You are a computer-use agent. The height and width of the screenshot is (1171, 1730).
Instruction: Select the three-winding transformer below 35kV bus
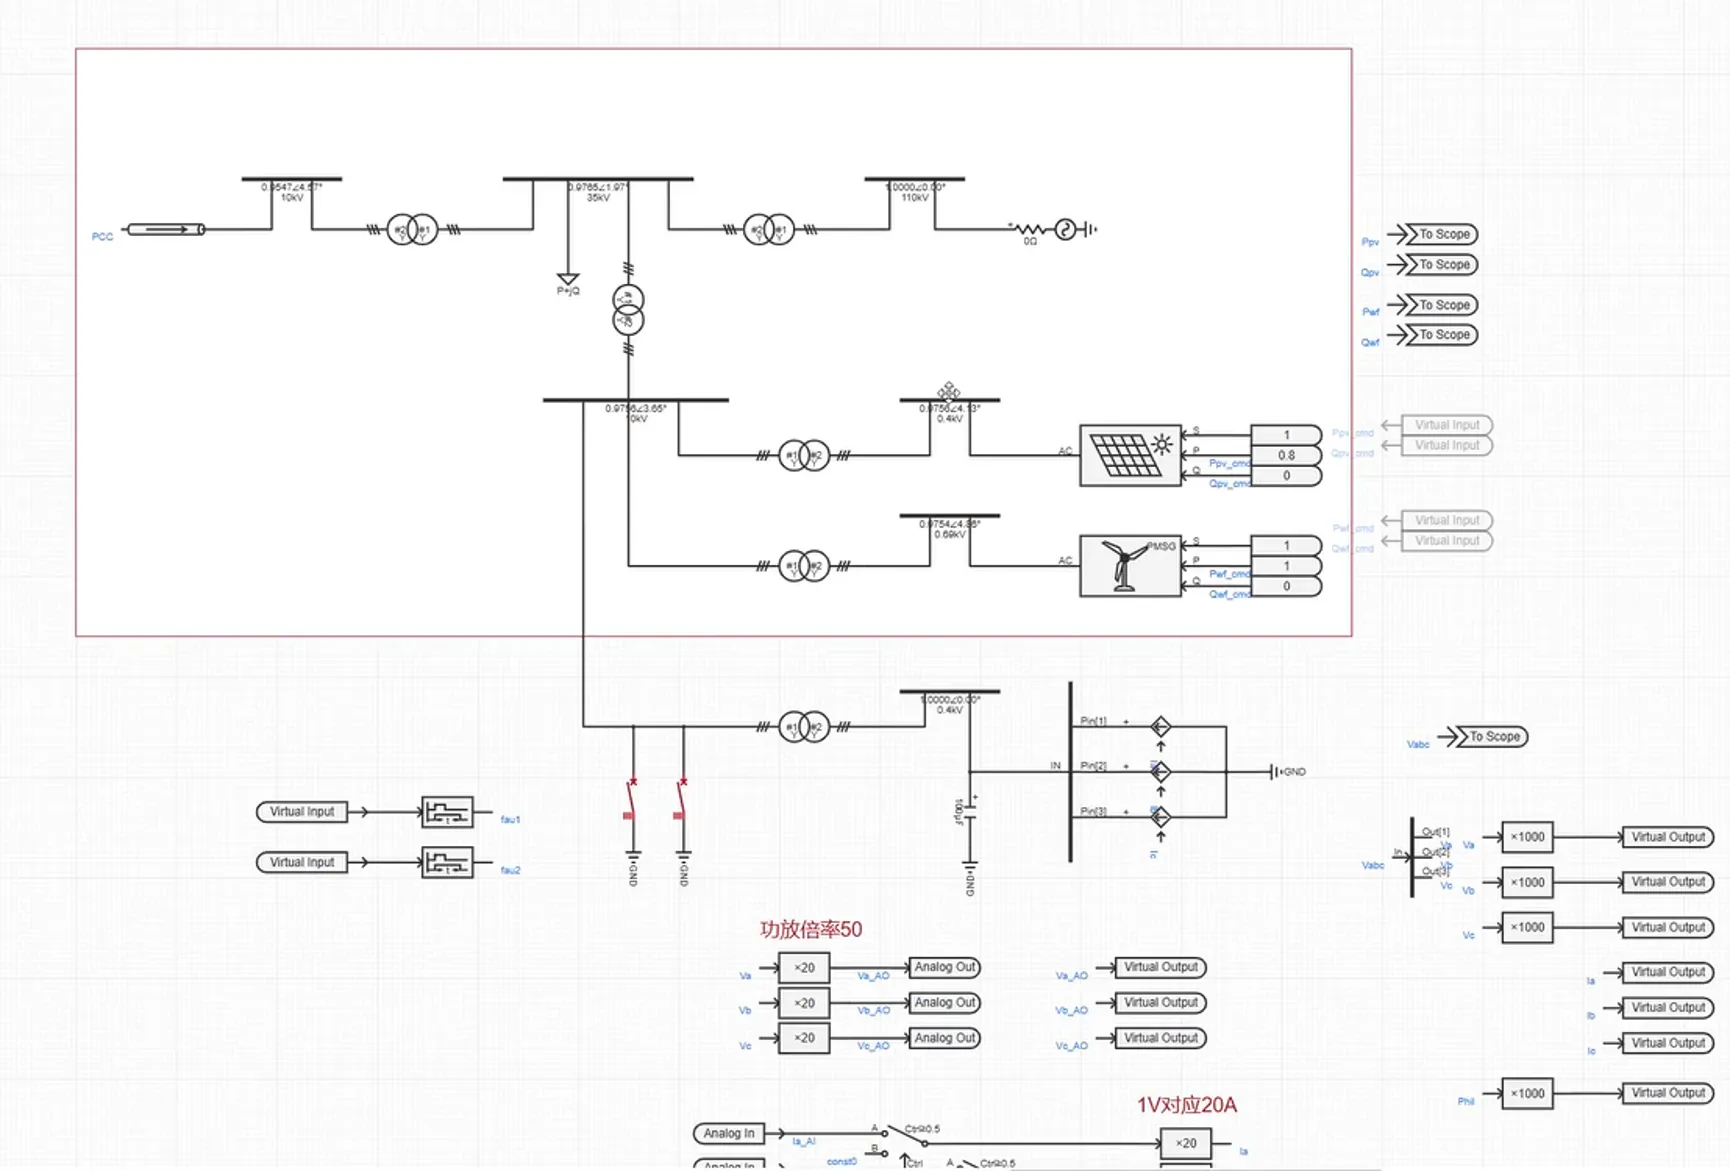pyautogui.click(x=628, y=310)
